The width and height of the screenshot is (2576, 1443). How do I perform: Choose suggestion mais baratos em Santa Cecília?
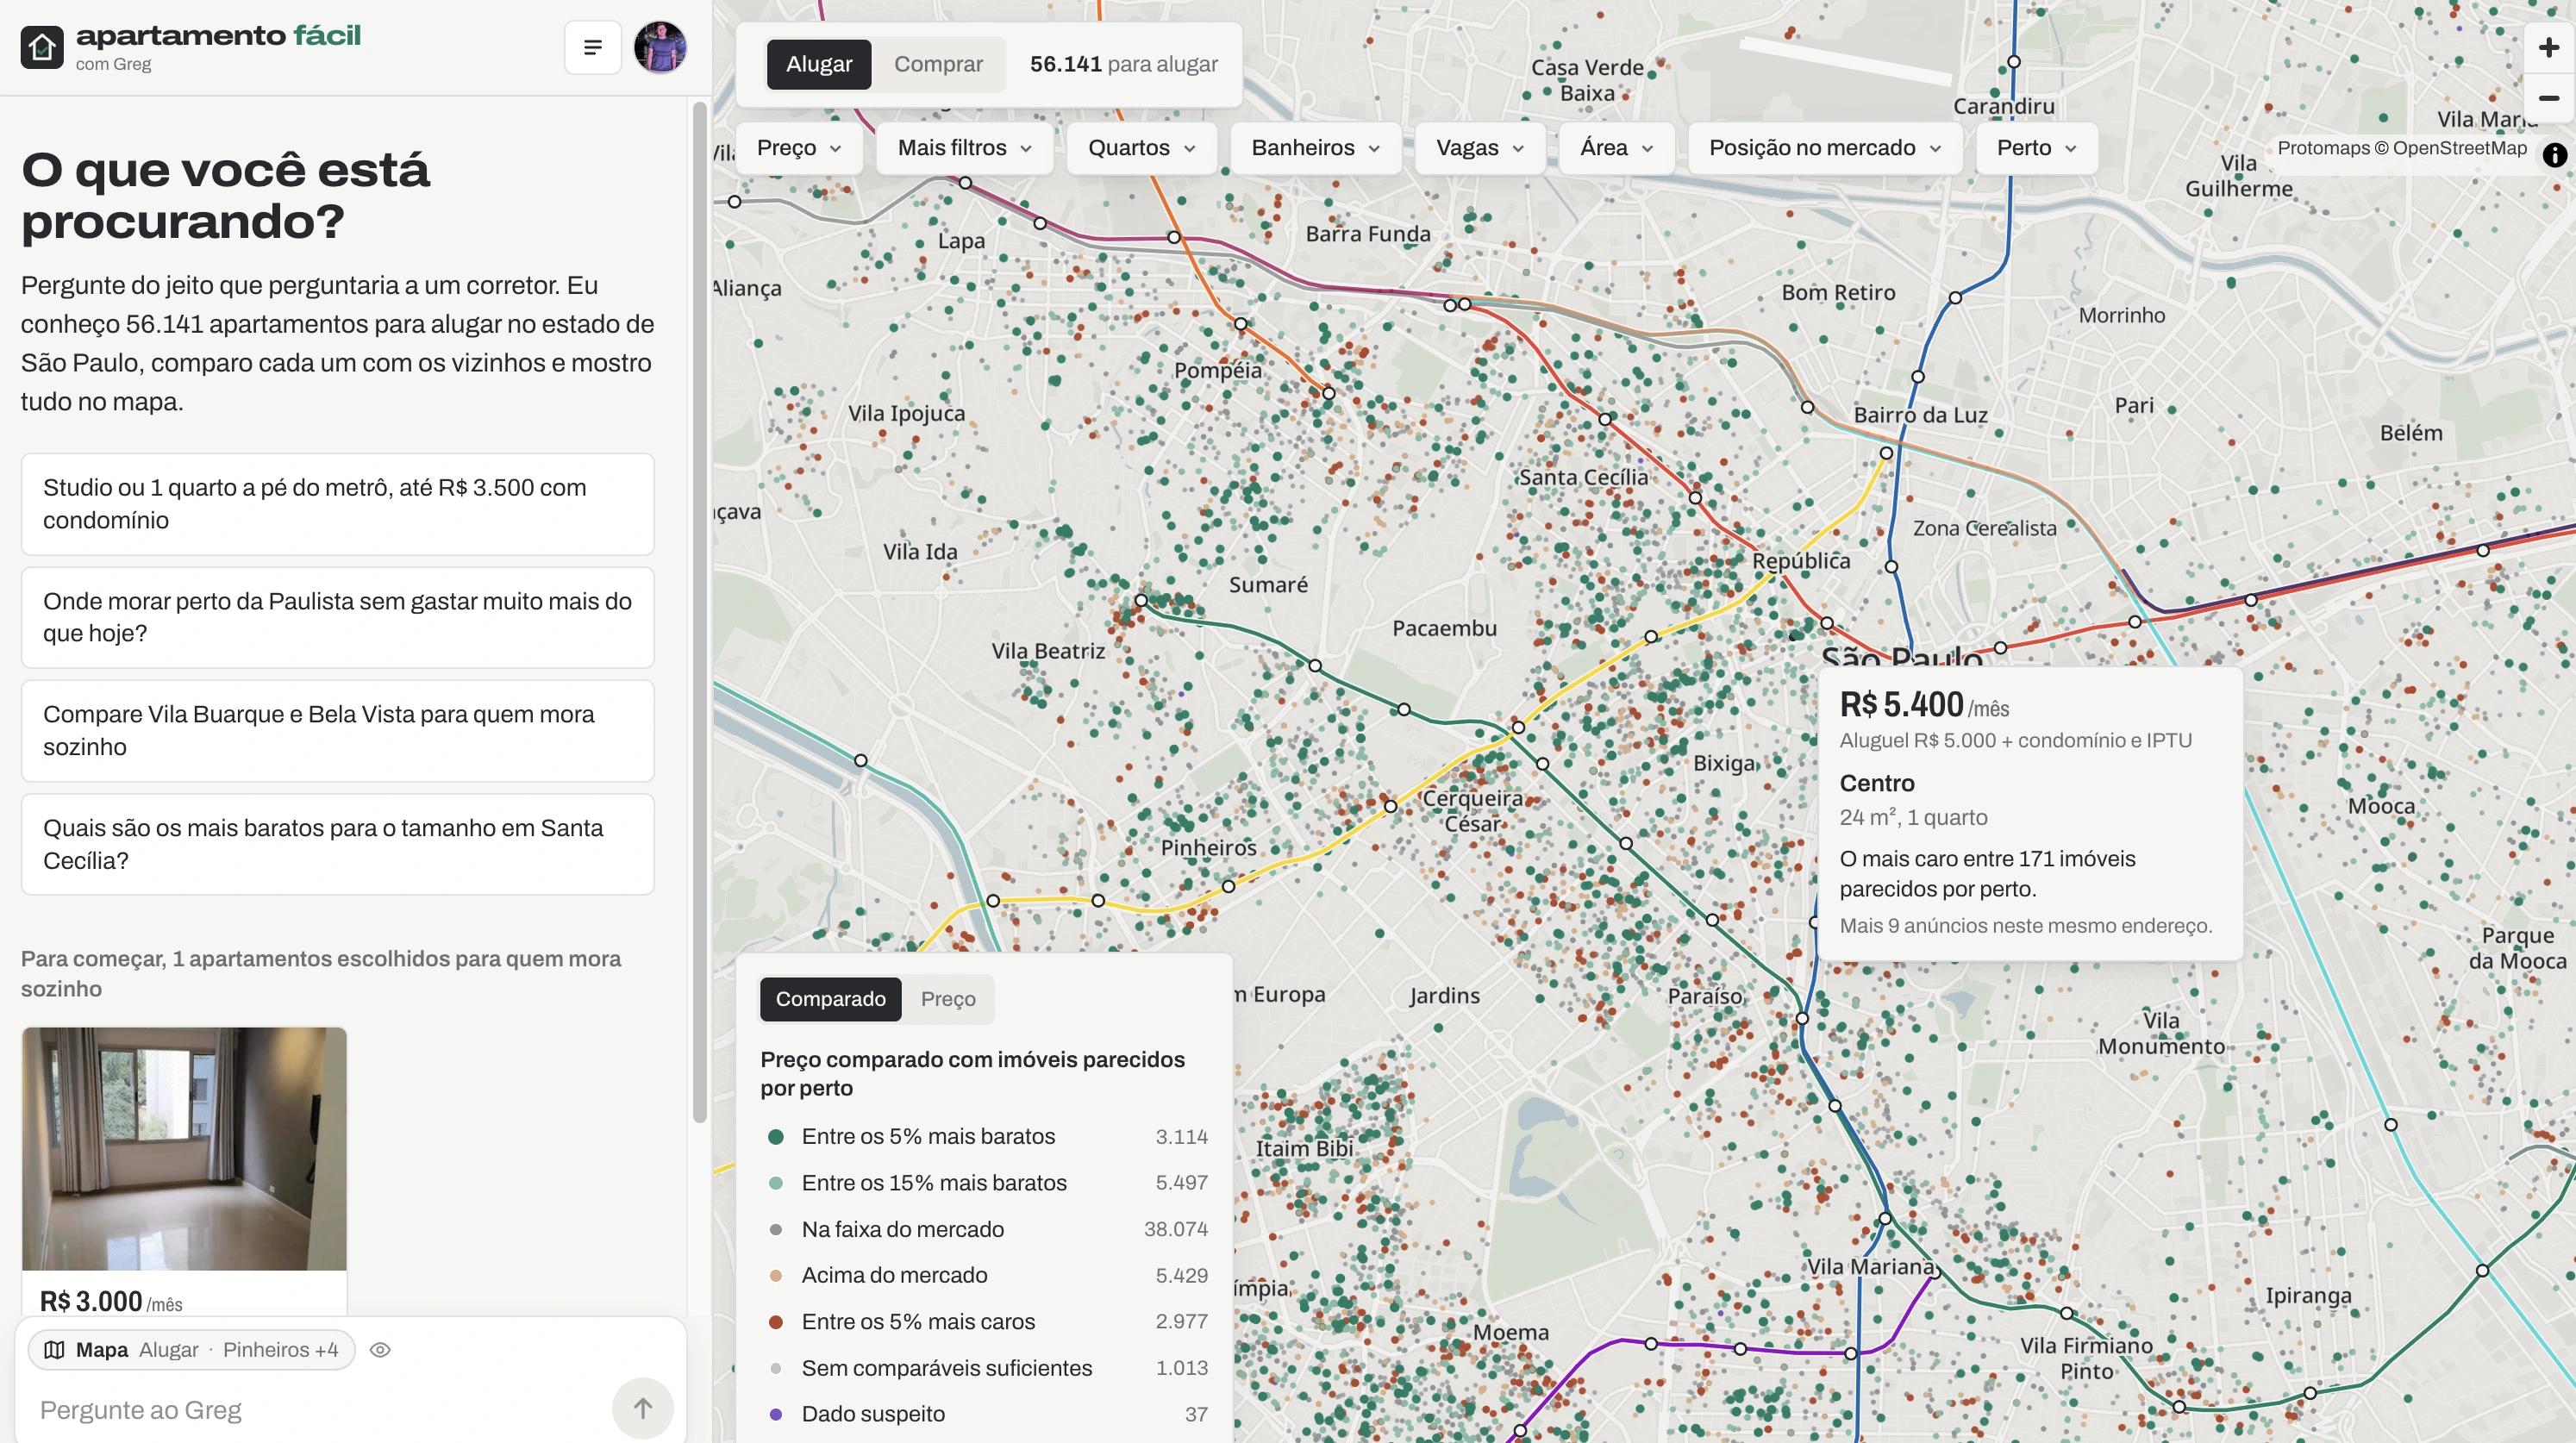(337, 843)
